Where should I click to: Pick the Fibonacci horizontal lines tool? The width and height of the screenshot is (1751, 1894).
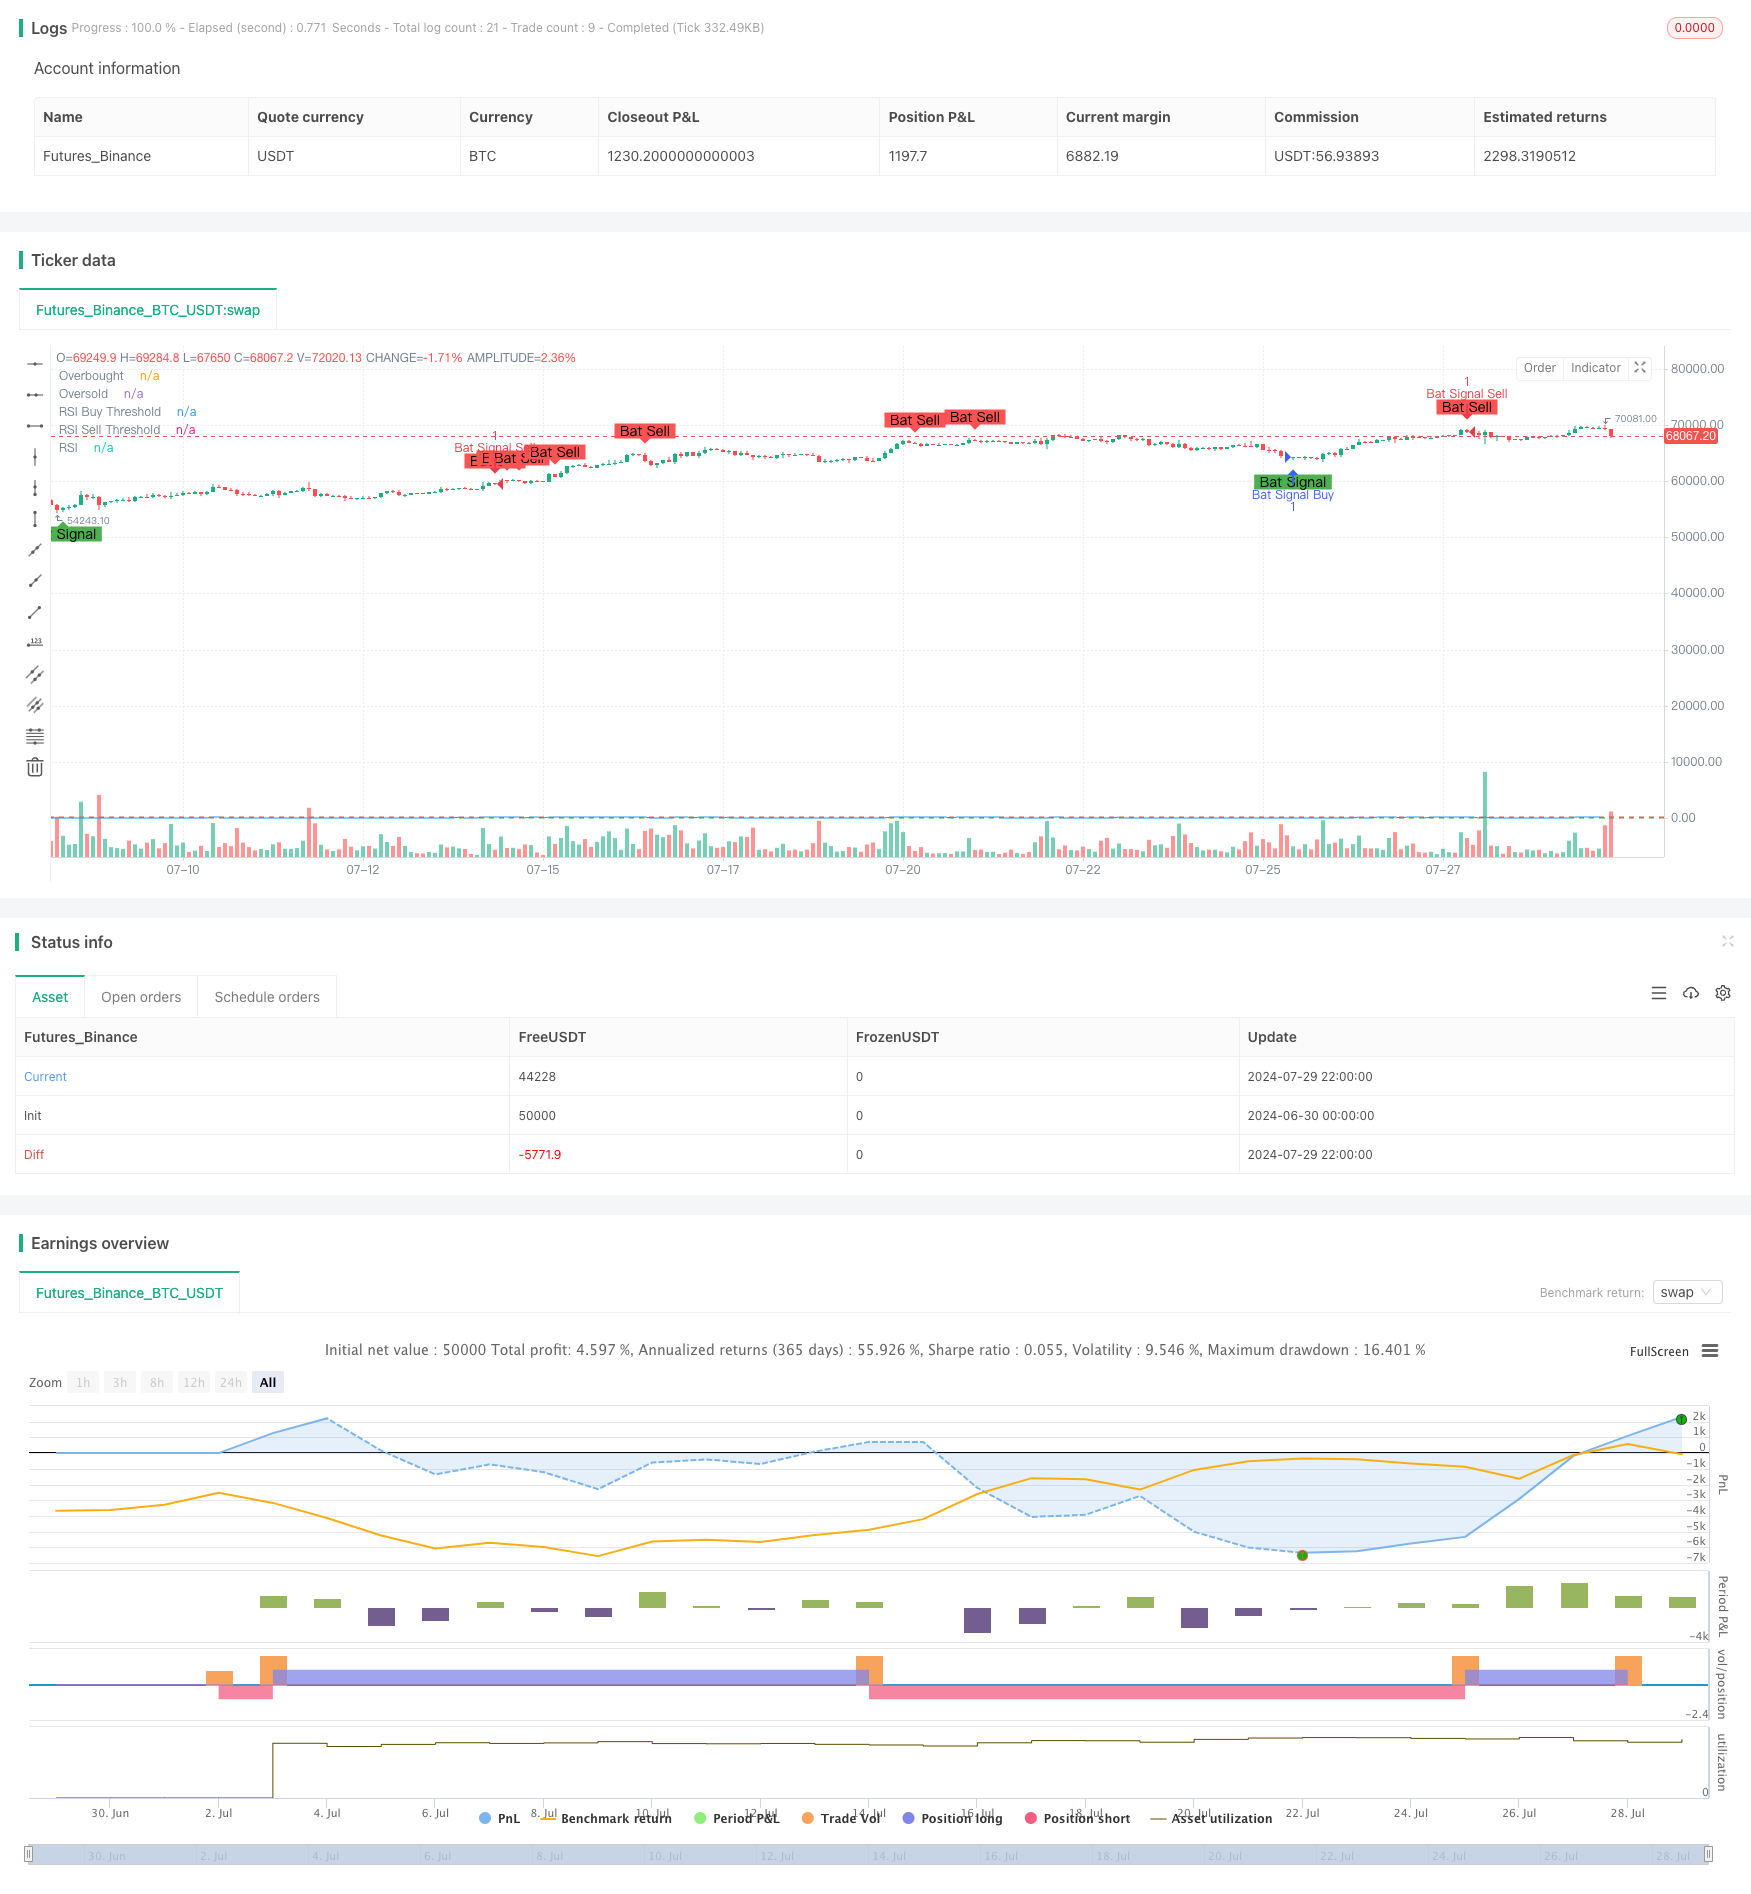[35, 736]
